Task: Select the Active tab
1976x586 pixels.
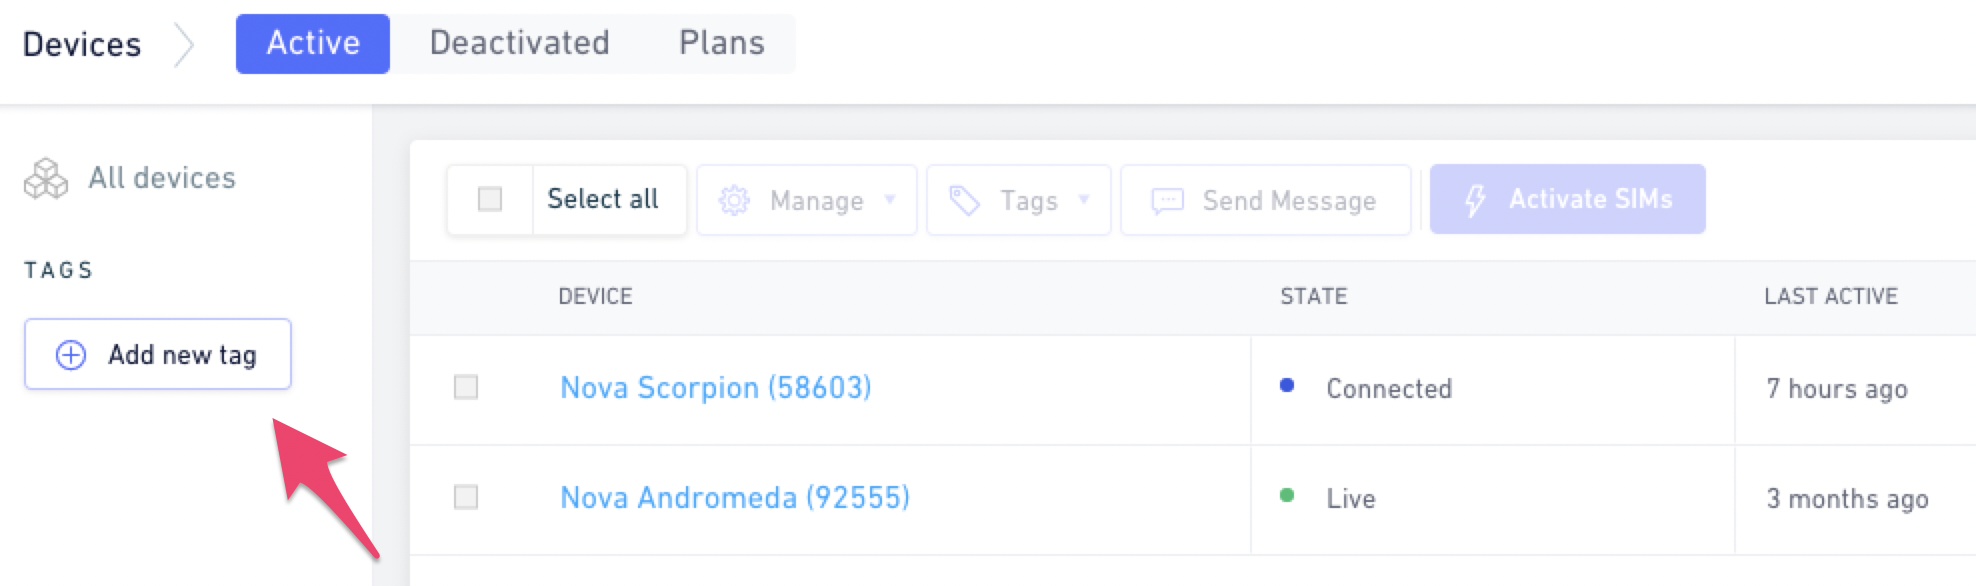Action: (x=313, y=43)
